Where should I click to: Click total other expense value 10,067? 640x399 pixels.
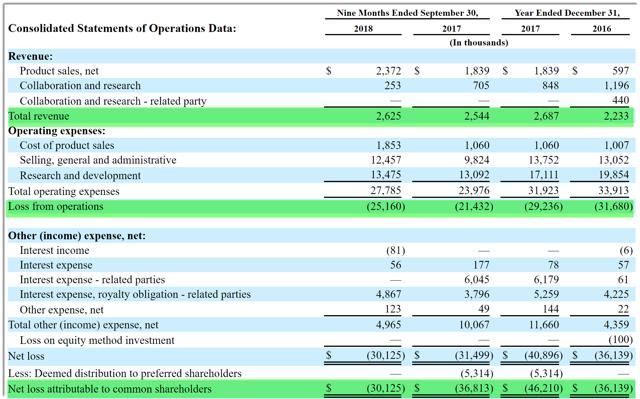474,325
